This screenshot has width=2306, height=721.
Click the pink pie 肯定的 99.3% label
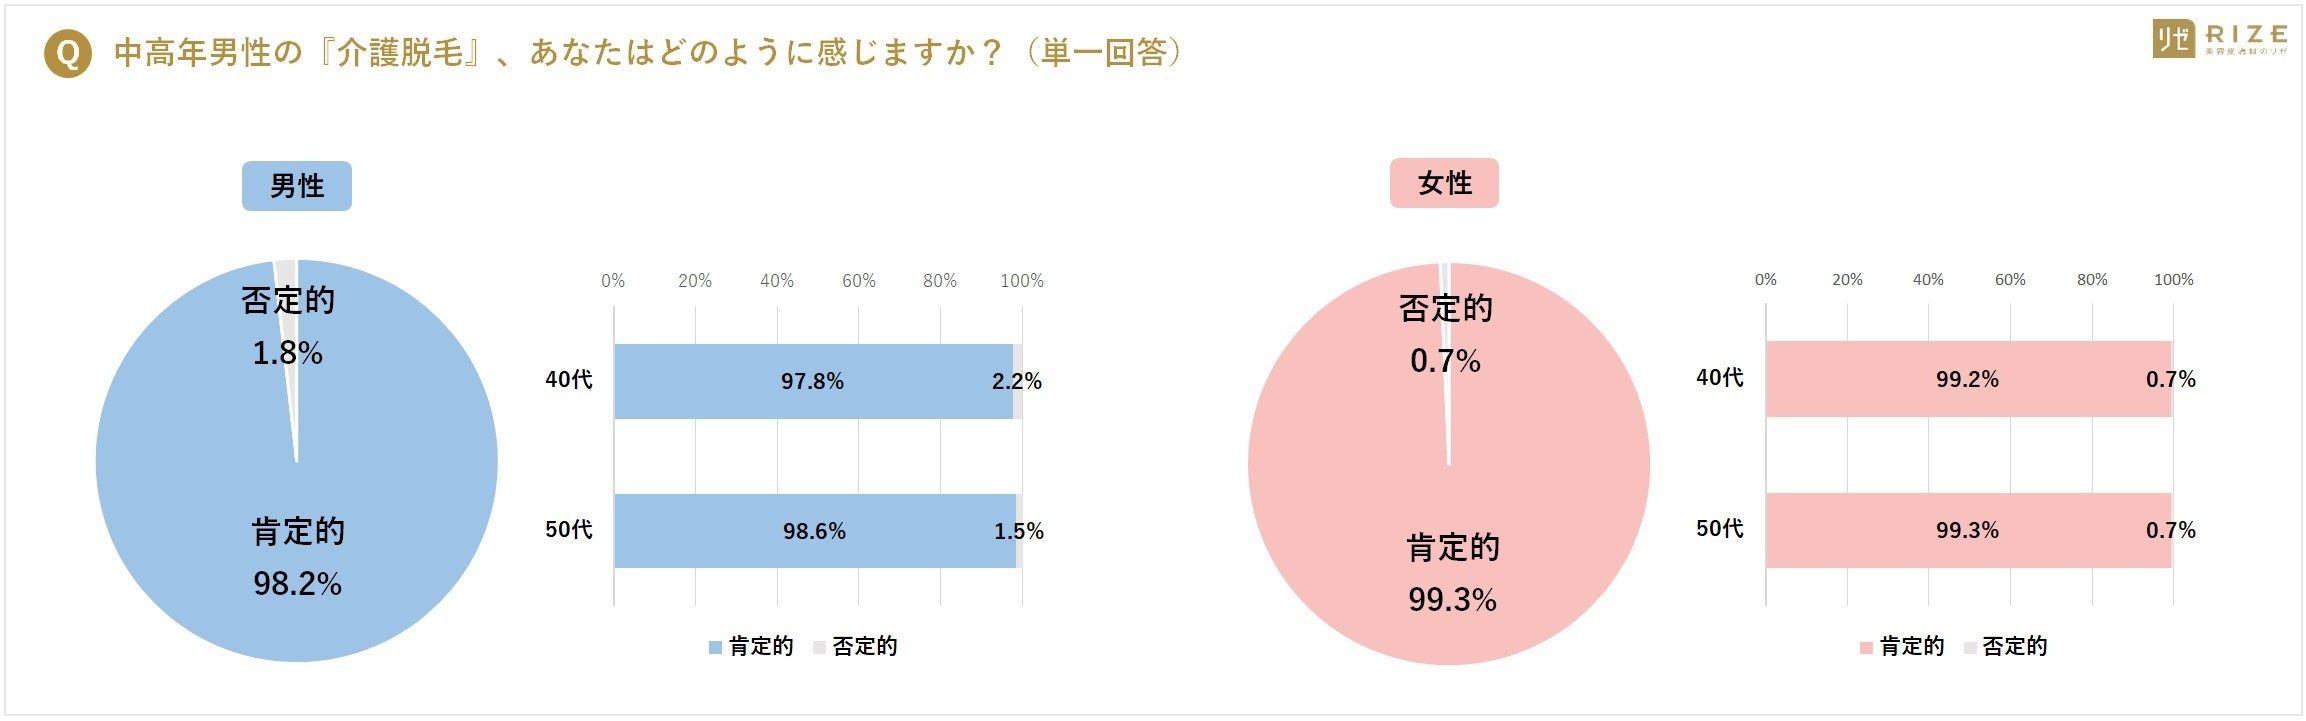click(1452, 574)
